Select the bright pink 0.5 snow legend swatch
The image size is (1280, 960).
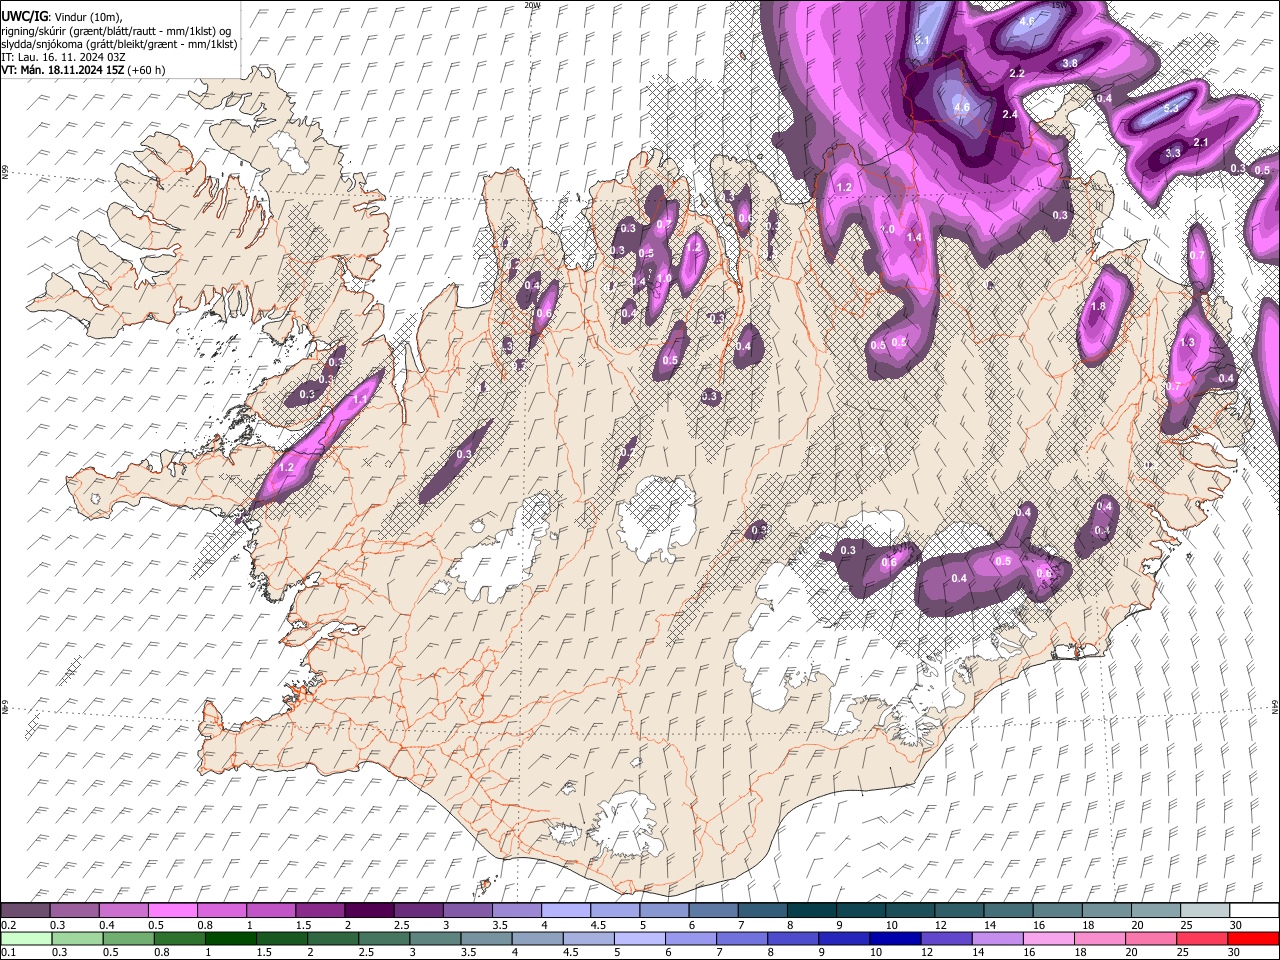point(172,911)
